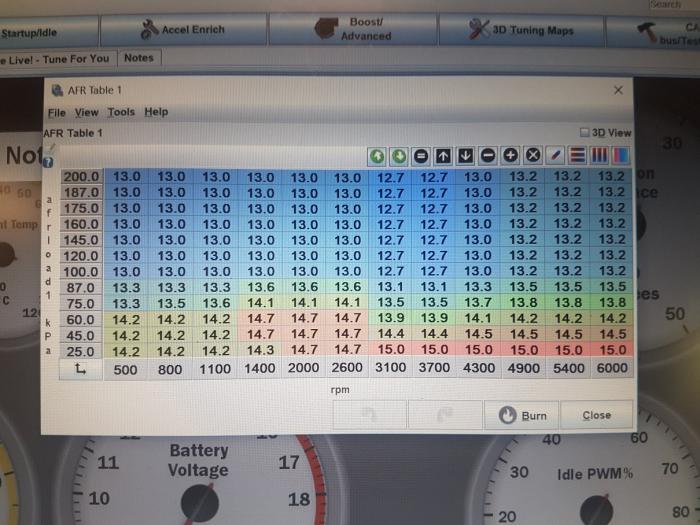700x525 pixels.
Task: Click the vertical-lines interpolate icon
Action: [x=597, y=156]
